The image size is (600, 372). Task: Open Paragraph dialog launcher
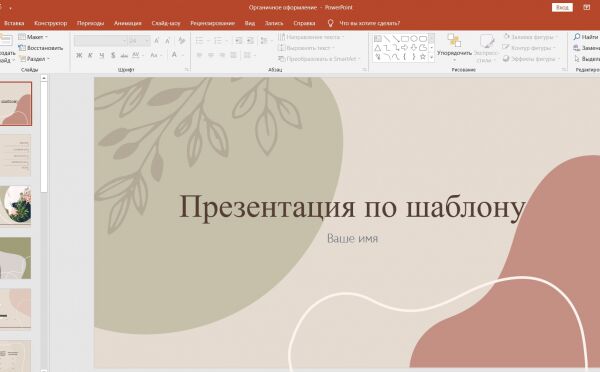(364, 70)
